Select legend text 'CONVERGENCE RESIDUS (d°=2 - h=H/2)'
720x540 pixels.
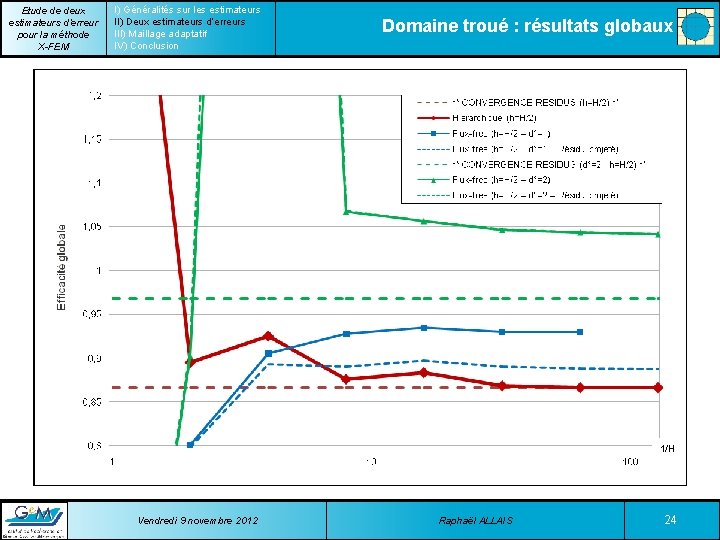549,164
